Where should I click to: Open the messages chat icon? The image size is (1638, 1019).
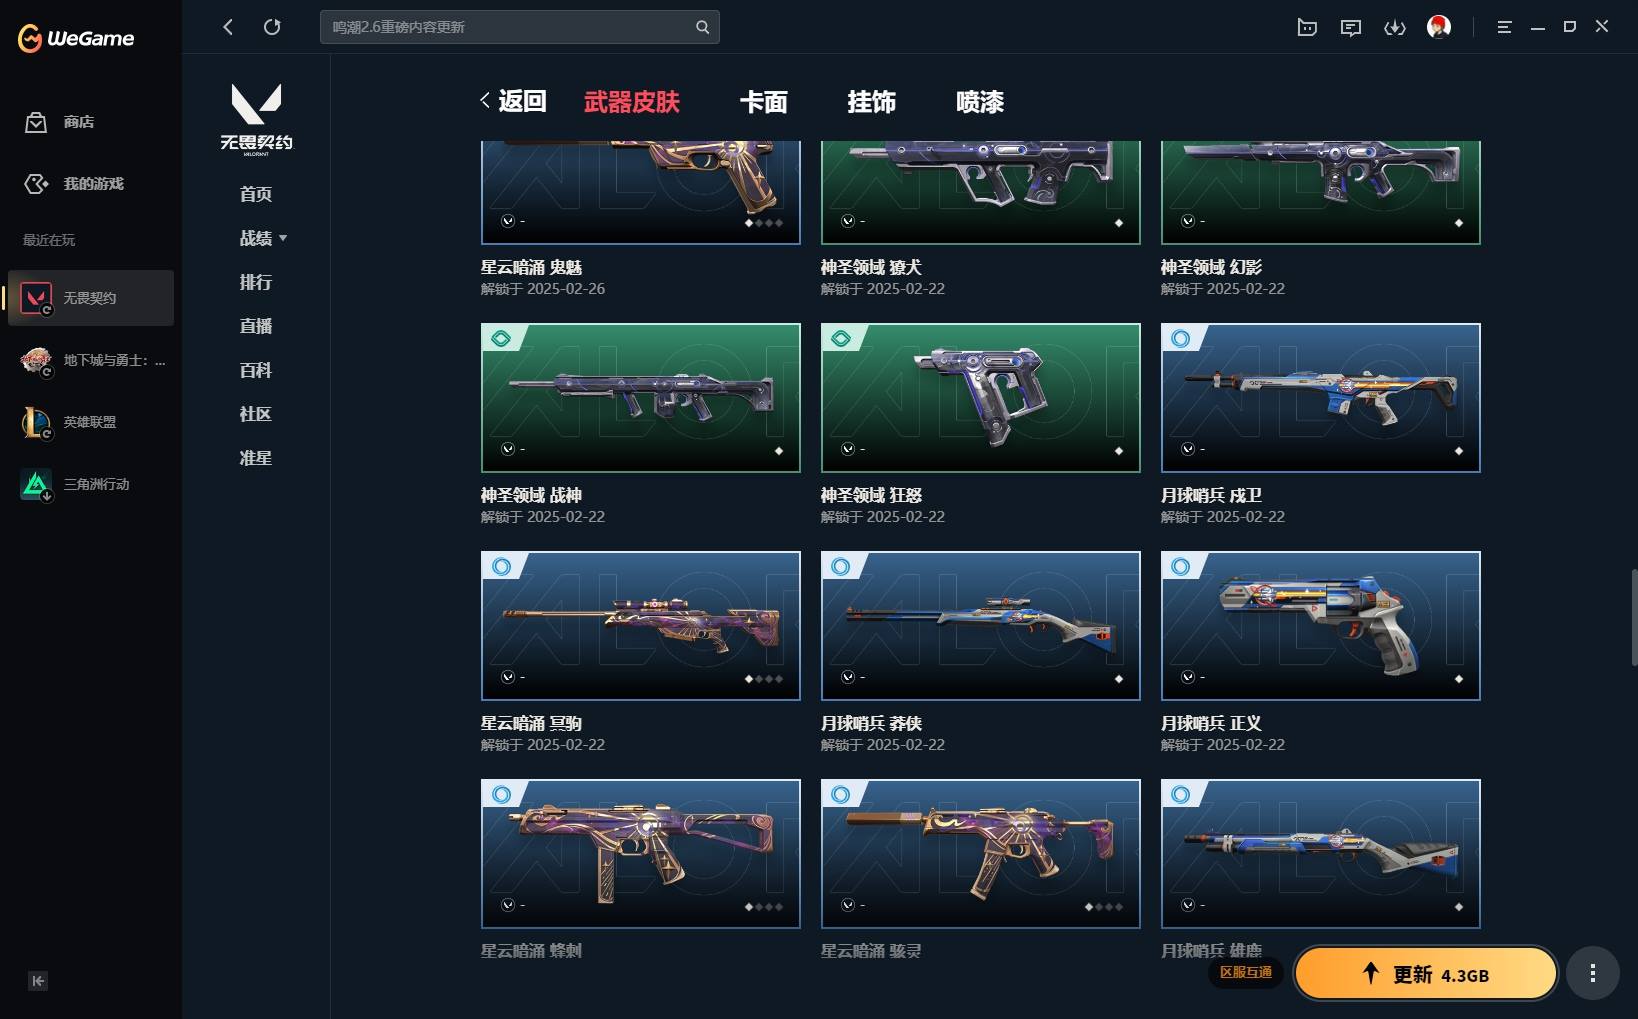(x=1351, y=27)
